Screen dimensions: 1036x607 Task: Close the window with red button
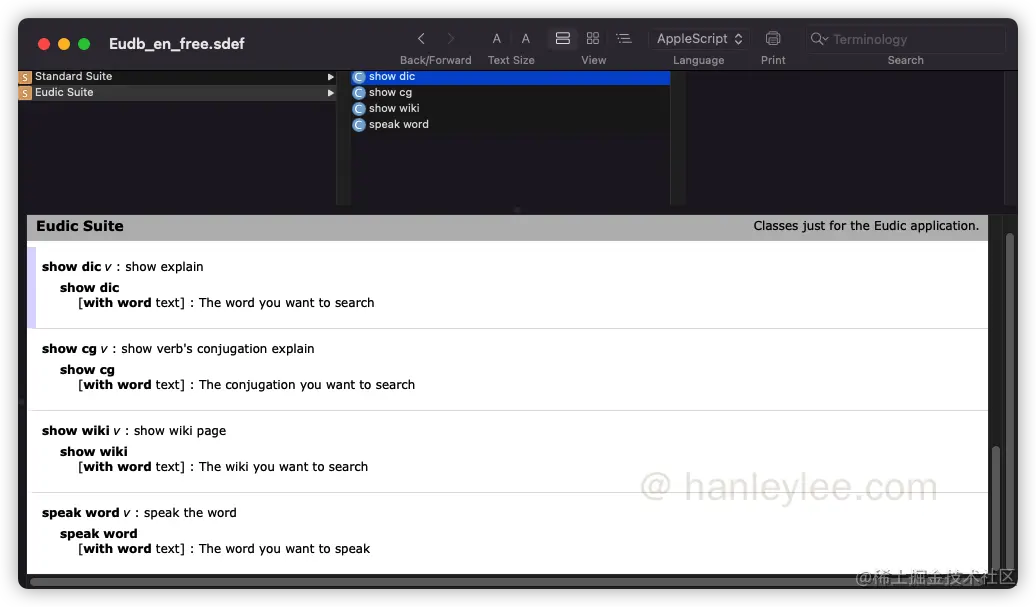click(44, 44)
